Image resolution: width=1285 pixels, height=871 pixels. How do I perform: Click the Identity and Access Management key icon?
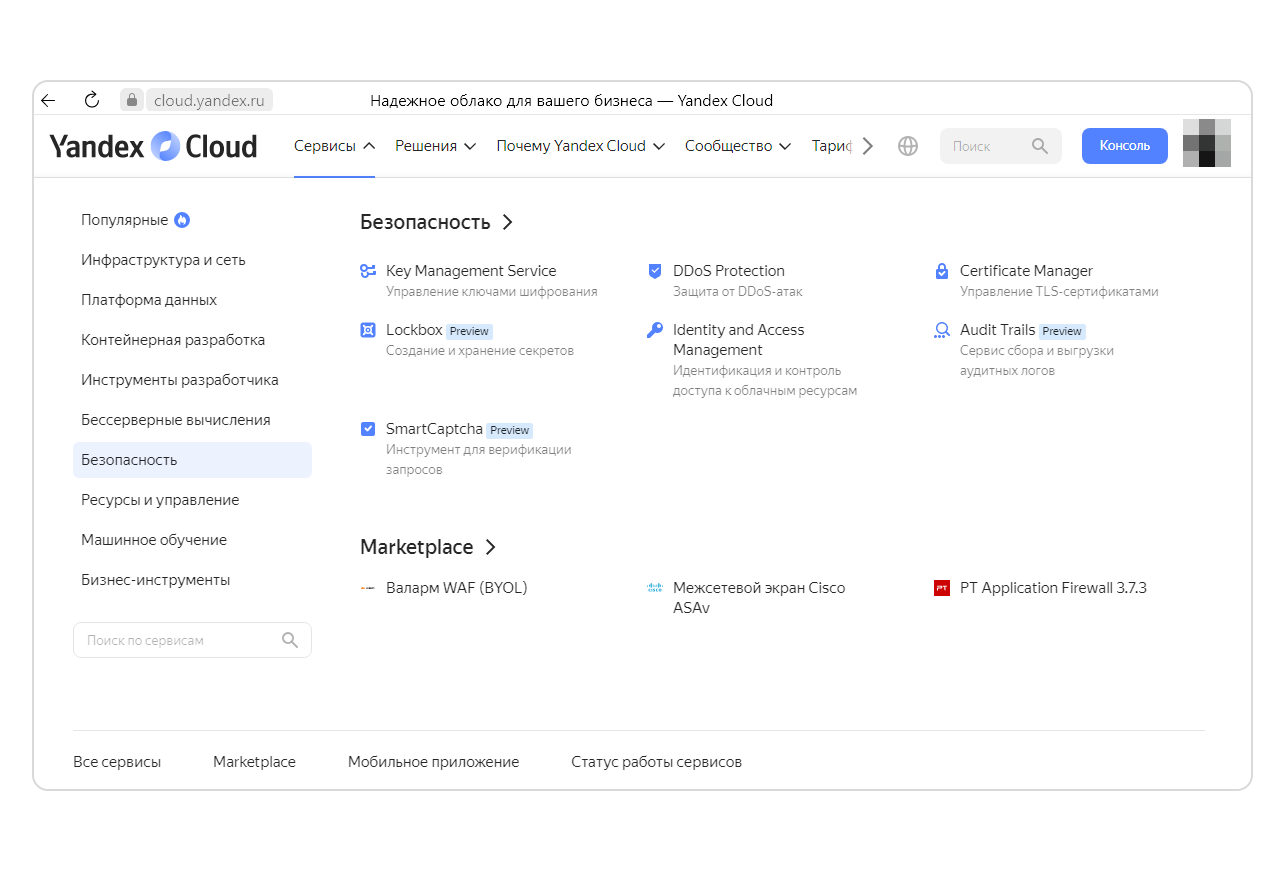coord(655,330)
